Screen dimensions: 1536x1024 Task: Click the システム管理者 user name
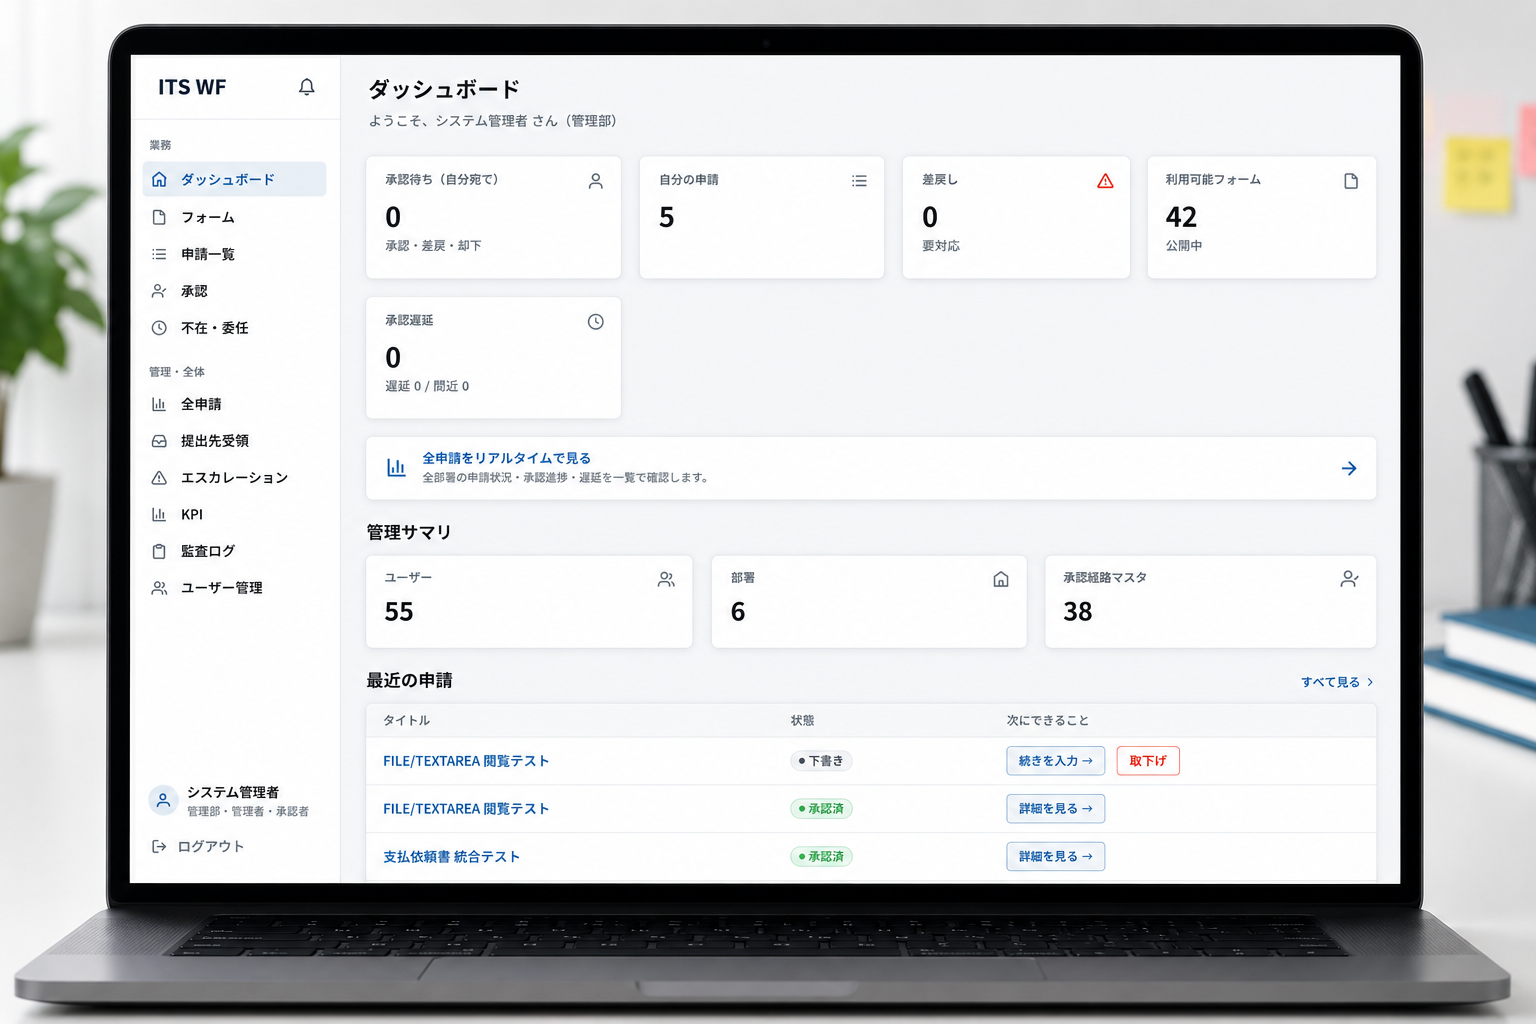(x=233, y=792)
